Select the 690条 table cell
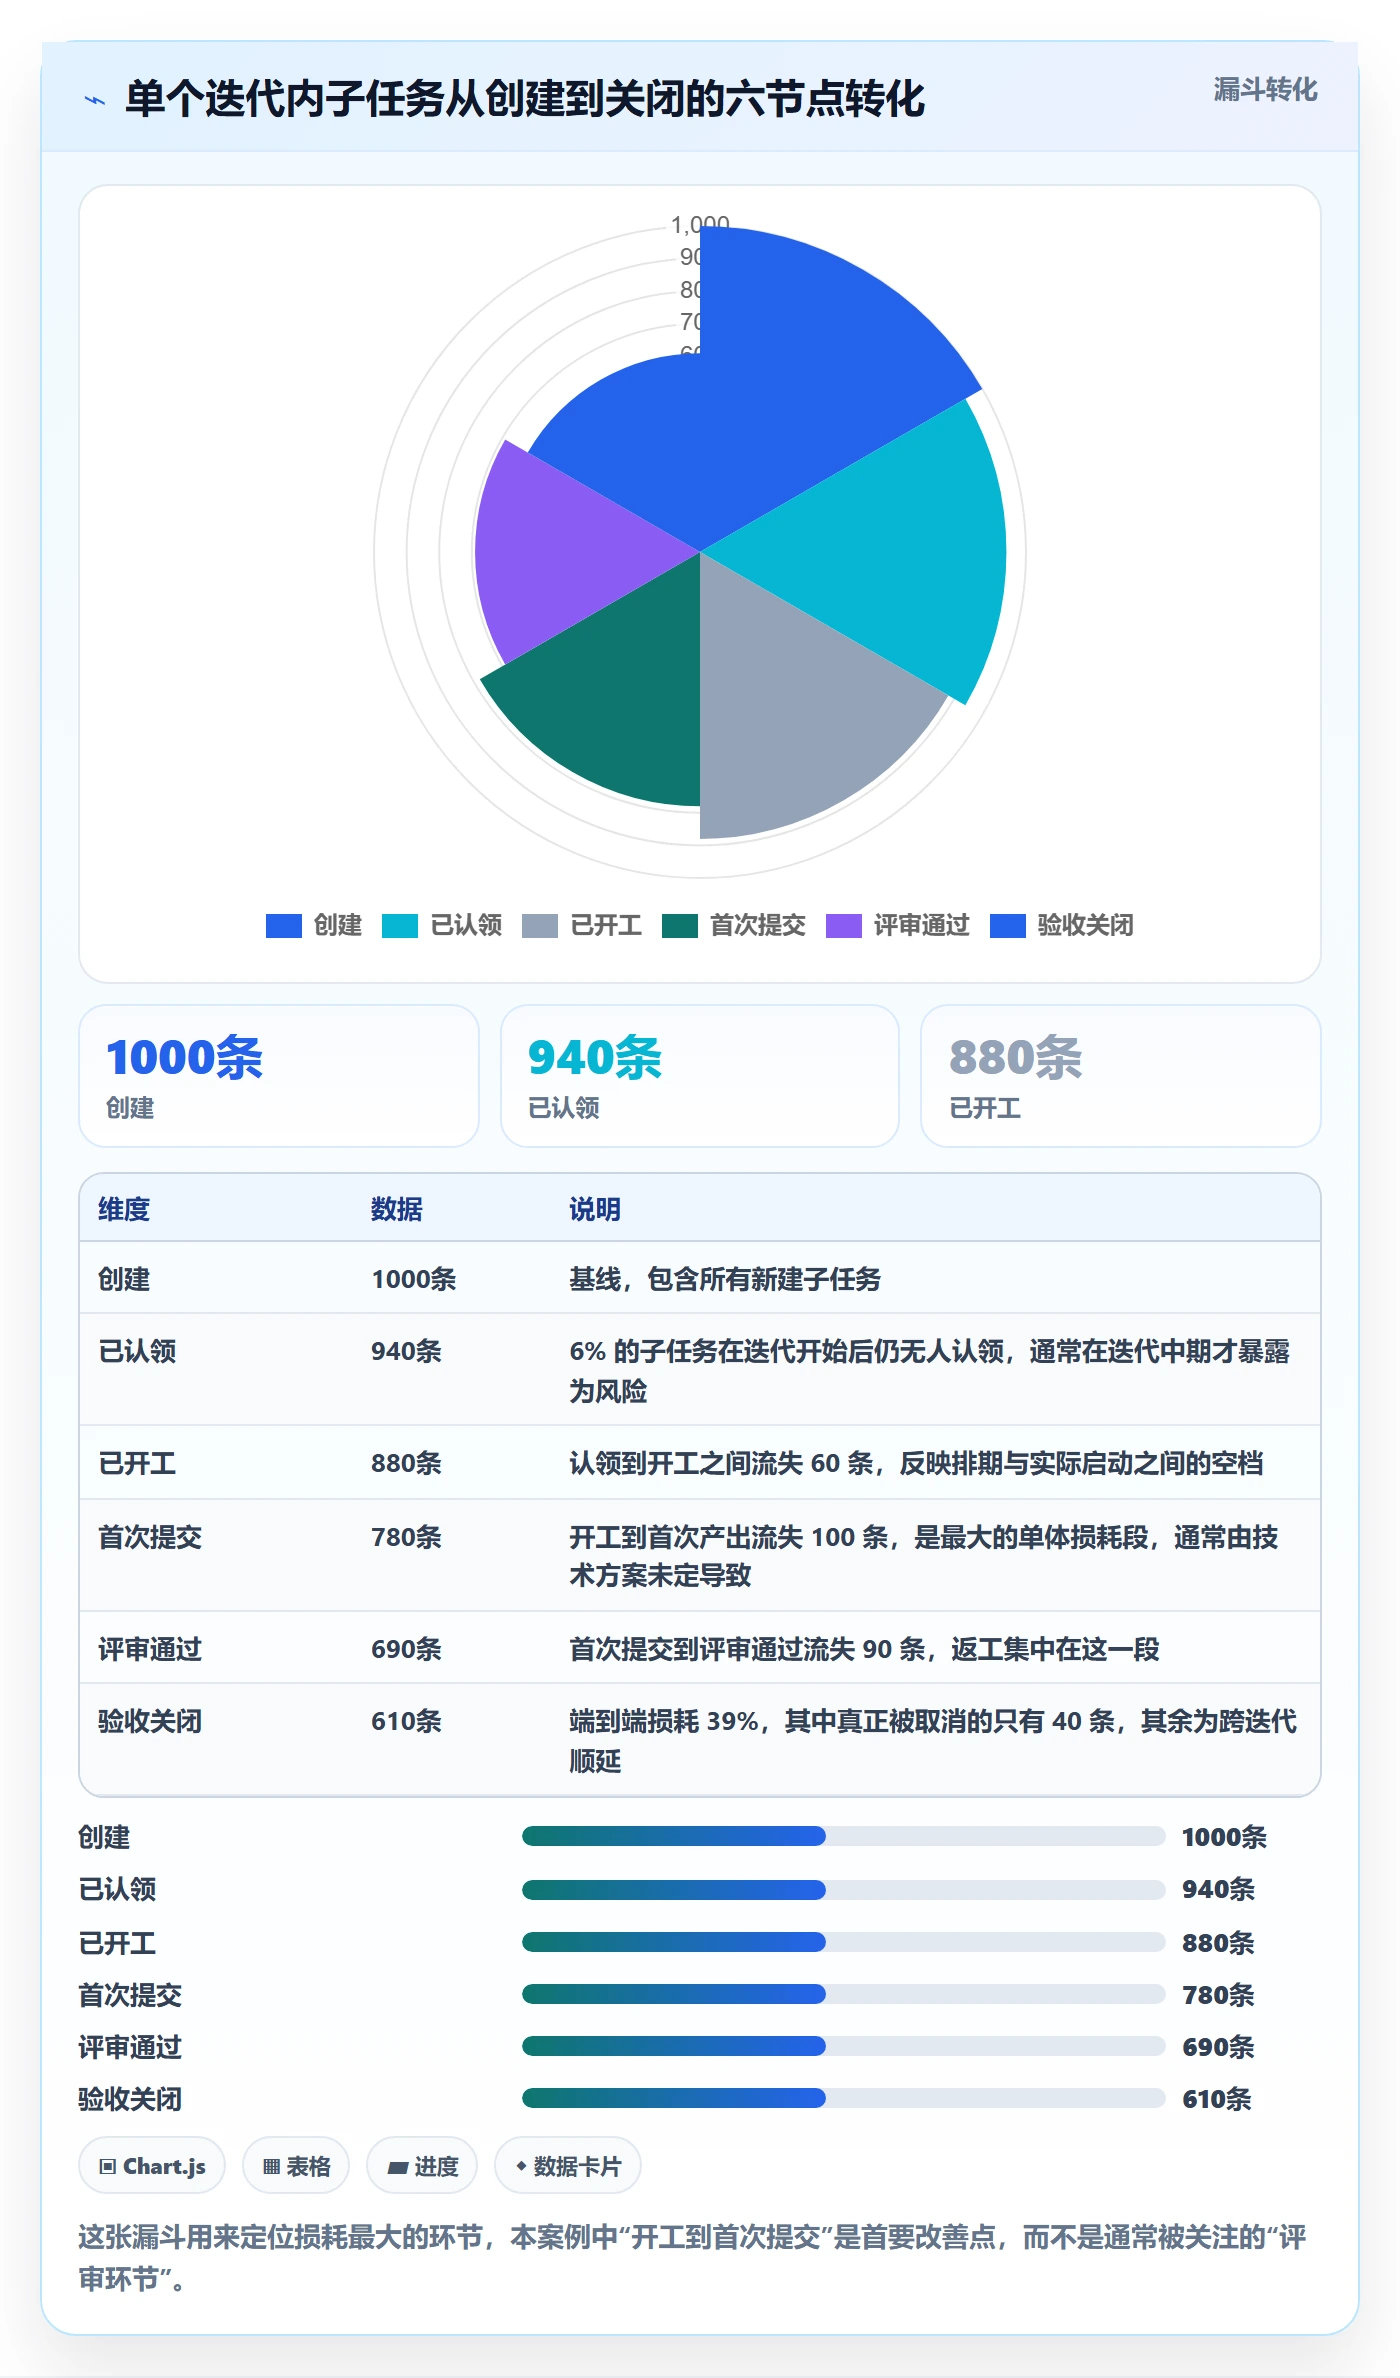Viewport: 1400px width, 2378px height. click(407, 1649)
